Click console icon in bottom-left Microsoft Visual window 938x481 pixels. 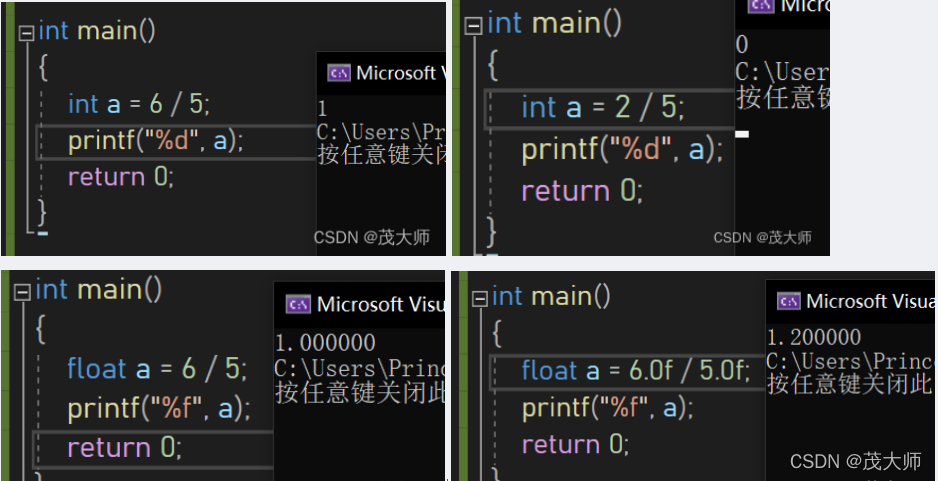point(298,305)
